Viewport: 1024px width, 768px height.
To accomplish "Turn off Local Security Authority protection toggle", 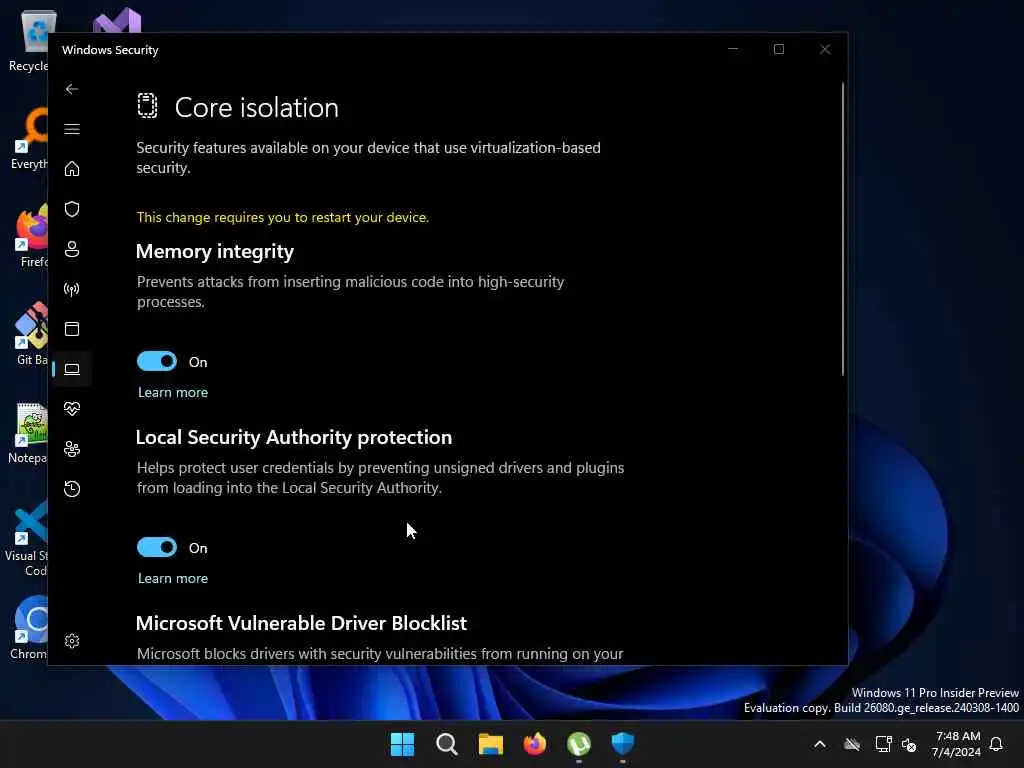I will (x=157, y=547).
